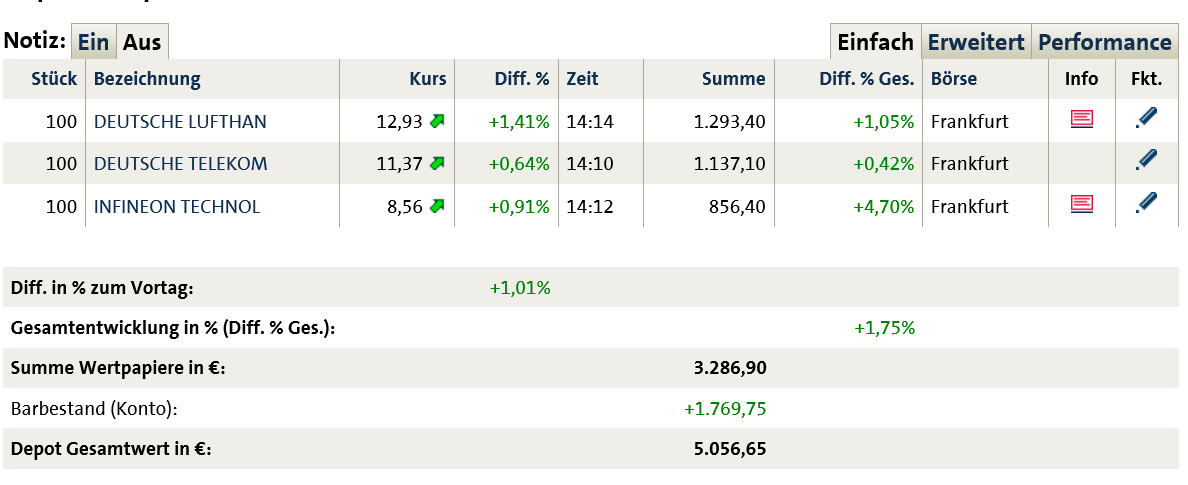Click green trend arrow beside Infineon price
The width and height of the screenshot is (1188, 485).
[437, 207]
